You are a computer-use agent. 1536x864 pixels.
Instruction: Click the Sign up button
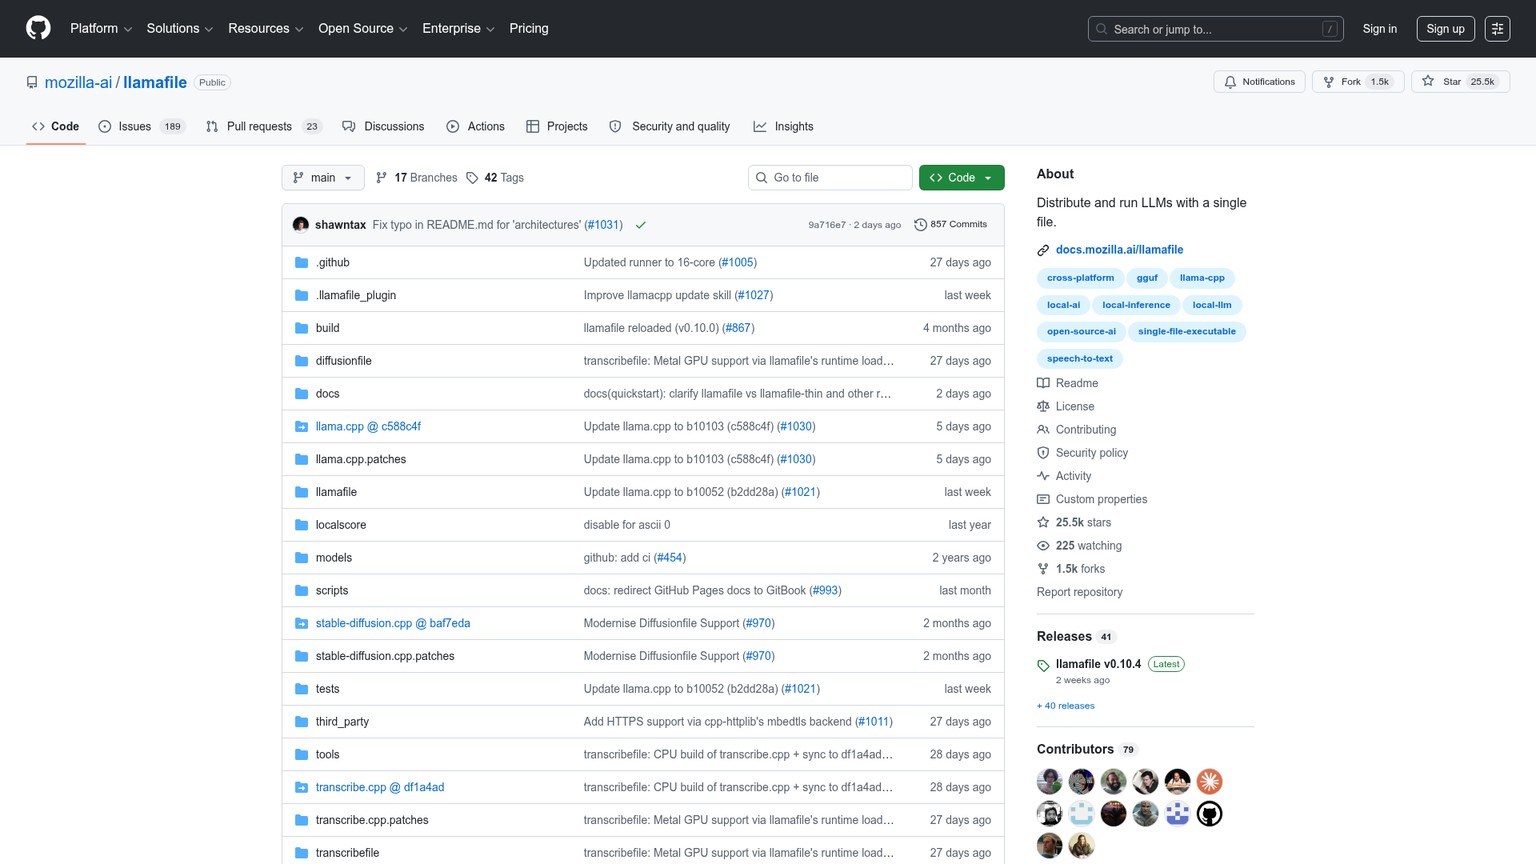pos(1445,29)
